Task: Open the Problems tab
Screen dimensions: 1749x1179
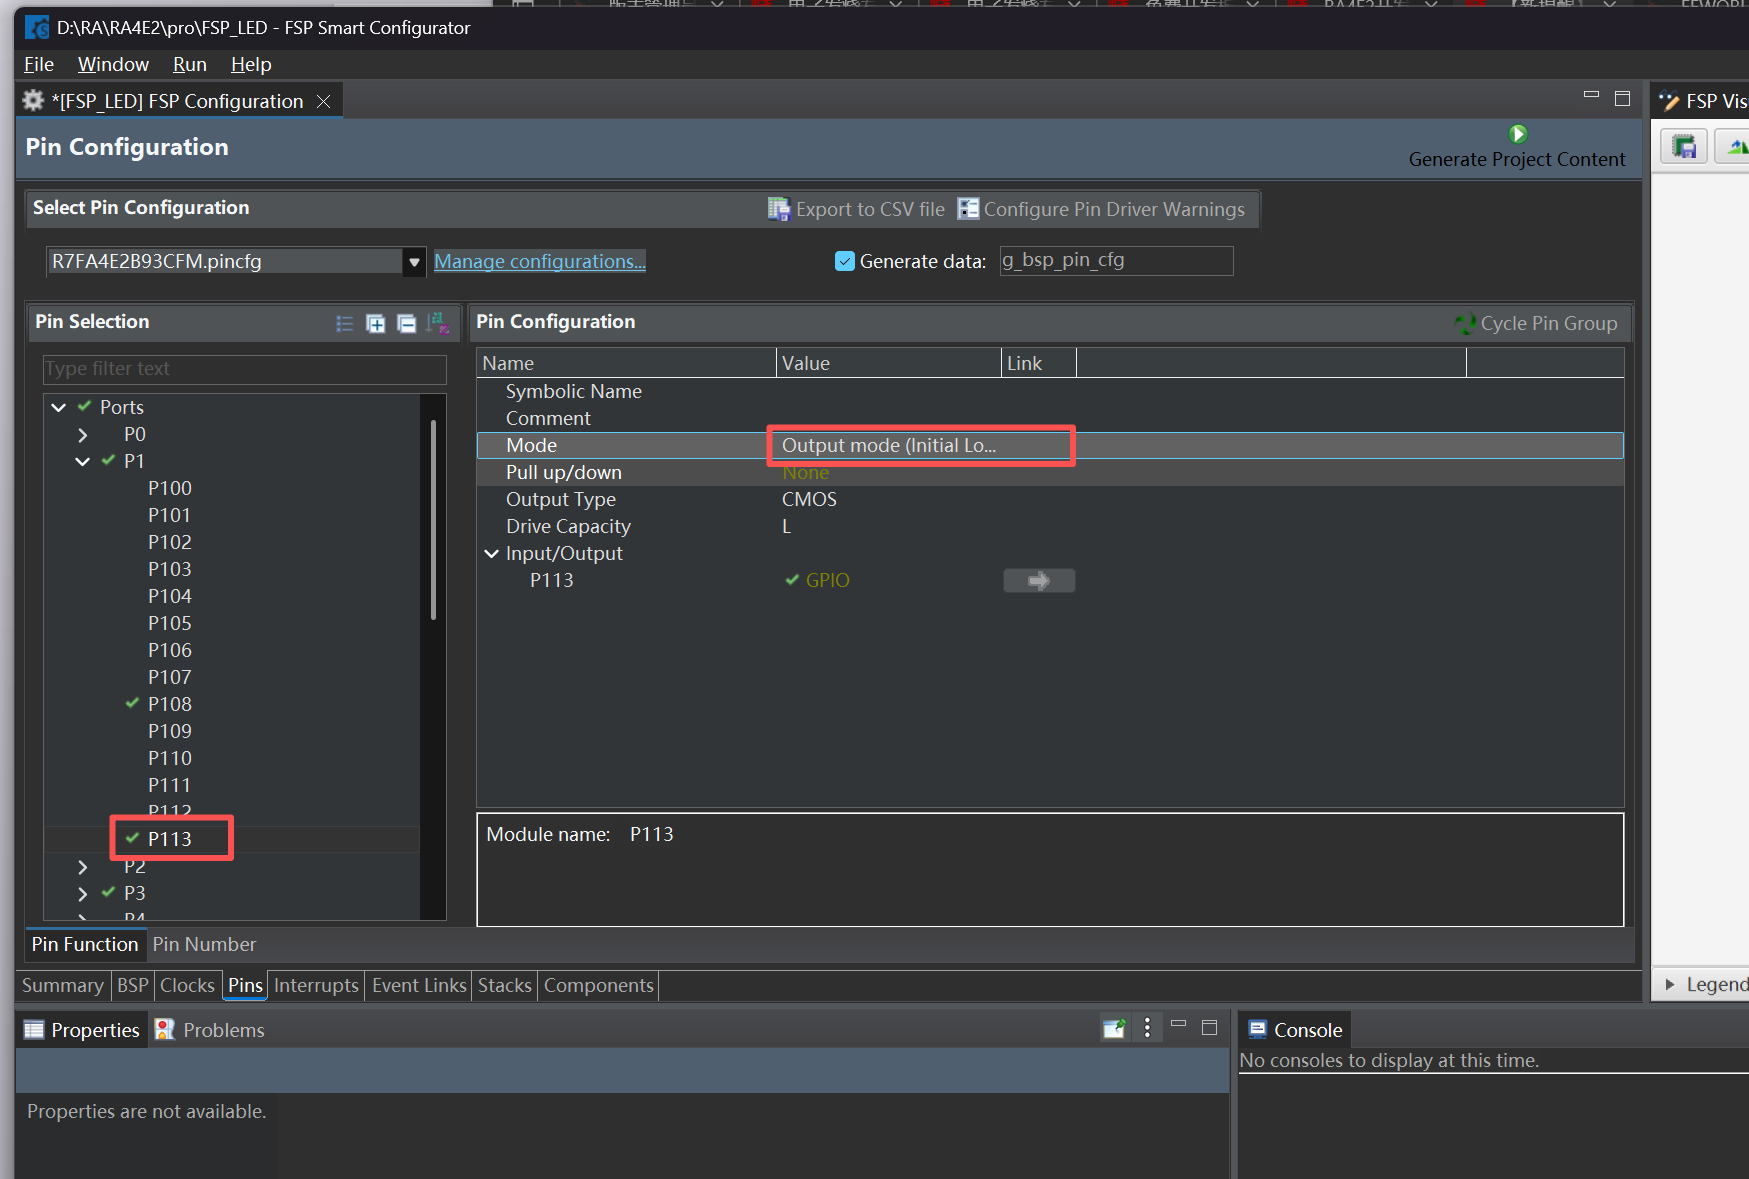Action: pos(210,1030)
